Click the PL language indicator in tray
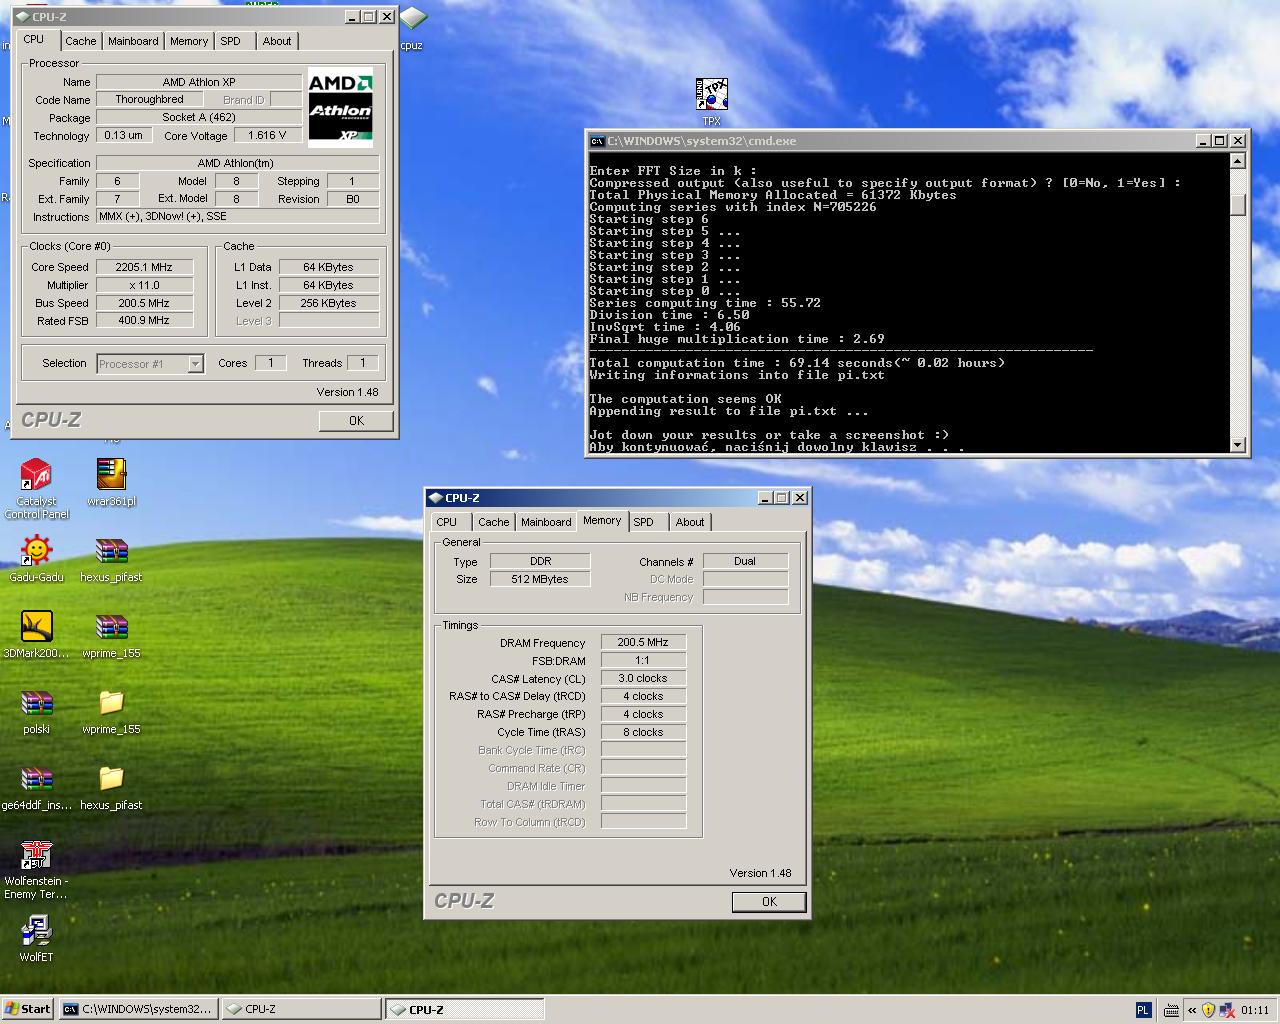1280x1024 pixels. coord(1144,1010)
